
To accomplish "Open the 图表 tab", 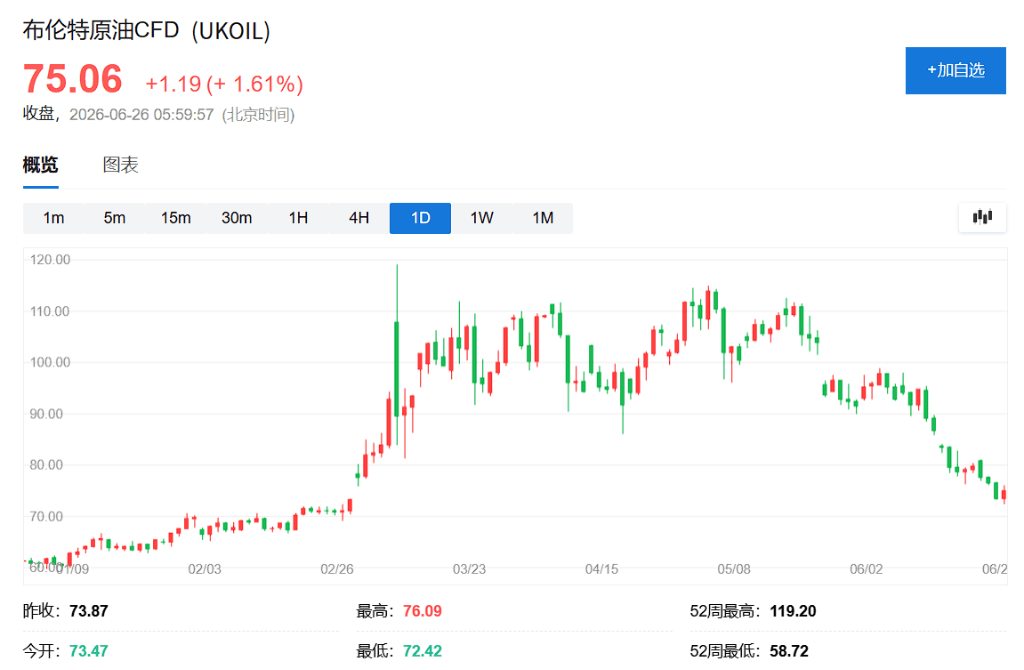I will click(x=120, y=165).
